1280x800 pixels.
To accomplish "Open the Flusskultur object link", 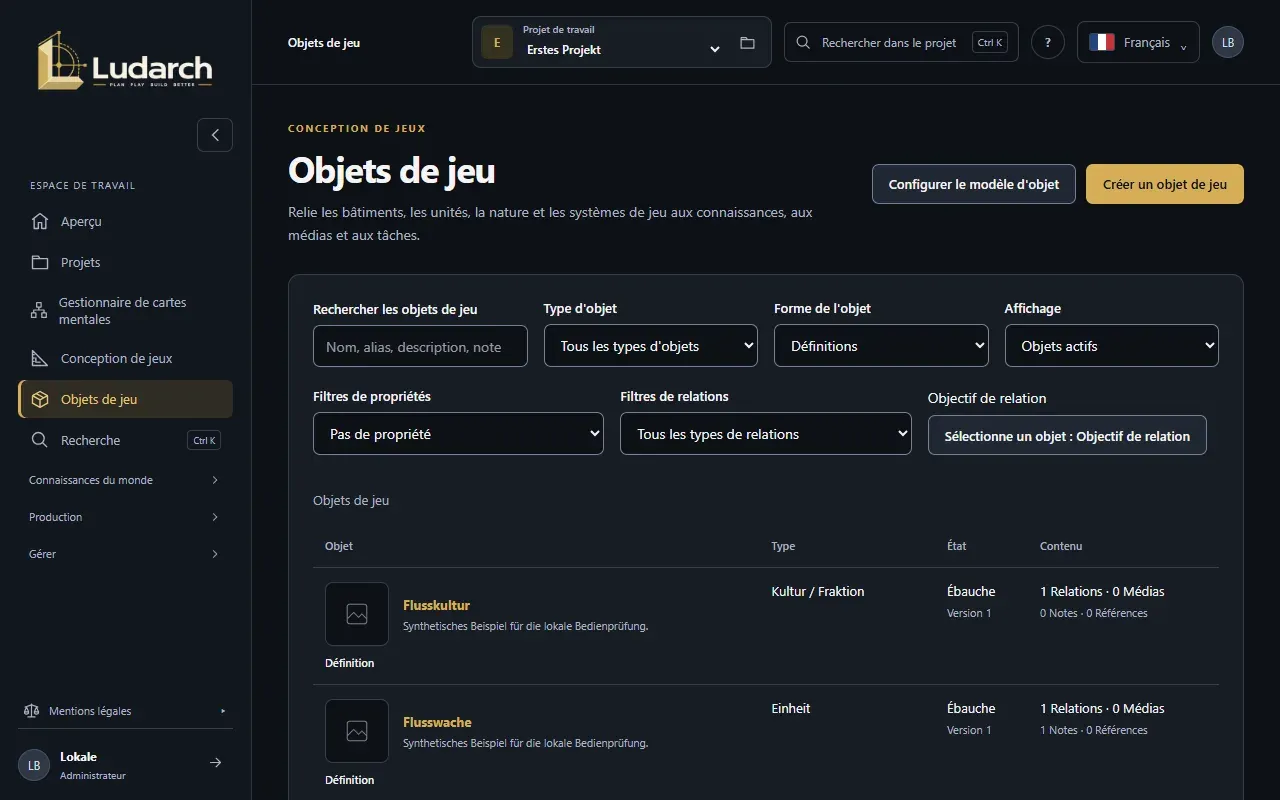I will pos(436,605).
